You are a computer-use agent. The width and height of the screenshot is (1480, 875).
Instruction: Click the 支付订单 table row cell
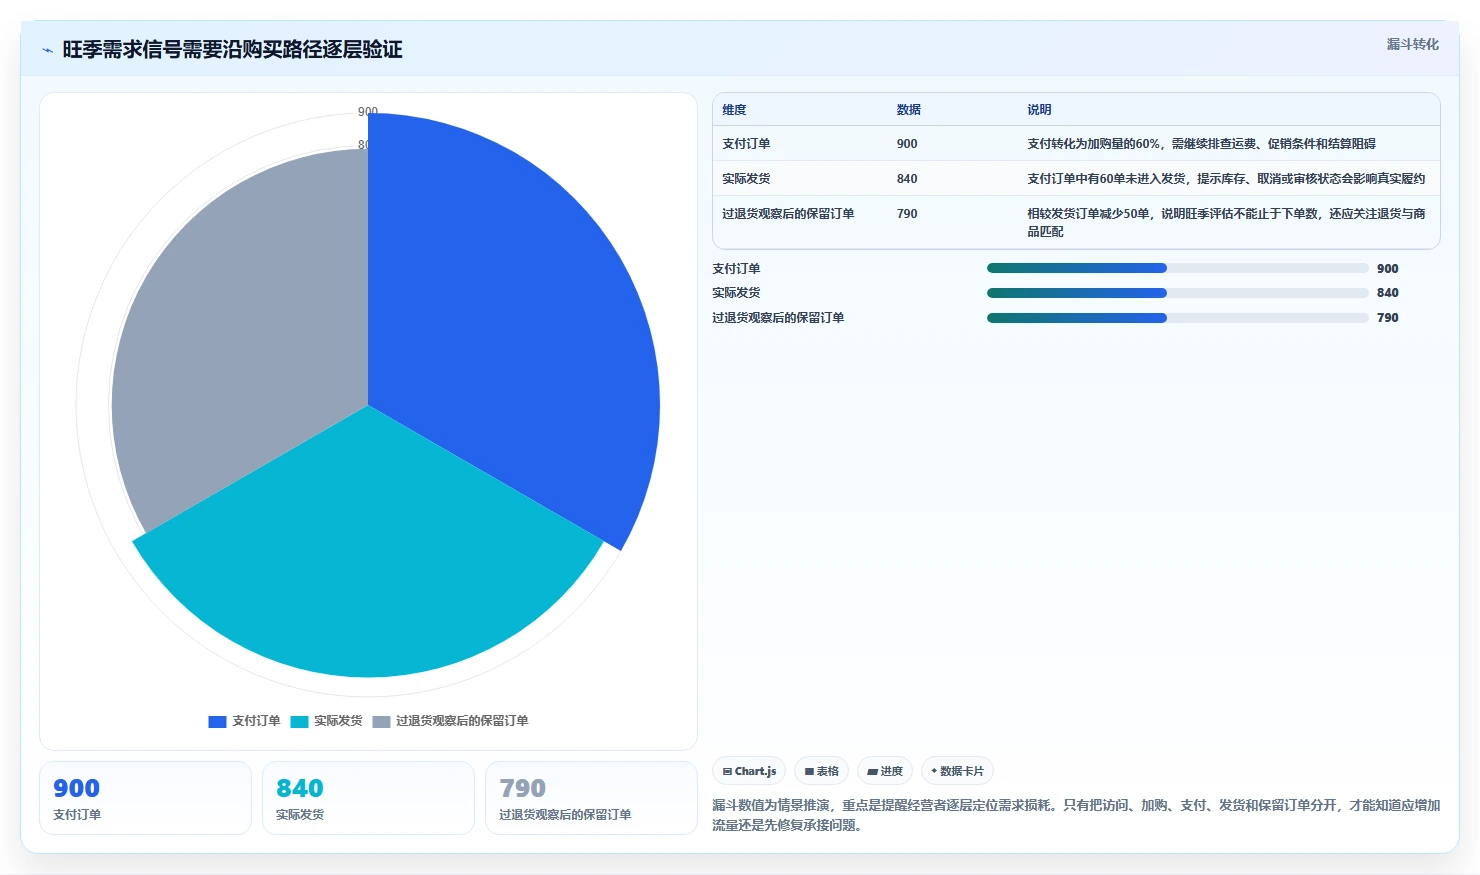click(746, 144)
